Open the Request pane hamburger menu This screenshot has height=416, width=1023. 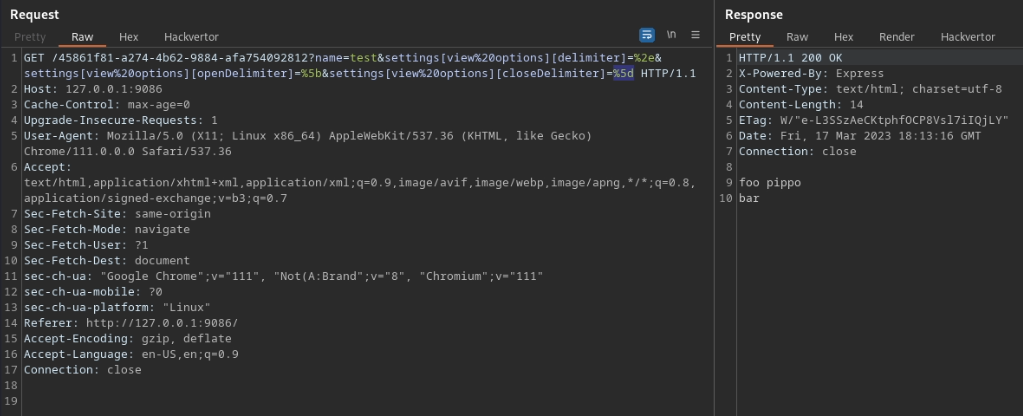point(695,35)
